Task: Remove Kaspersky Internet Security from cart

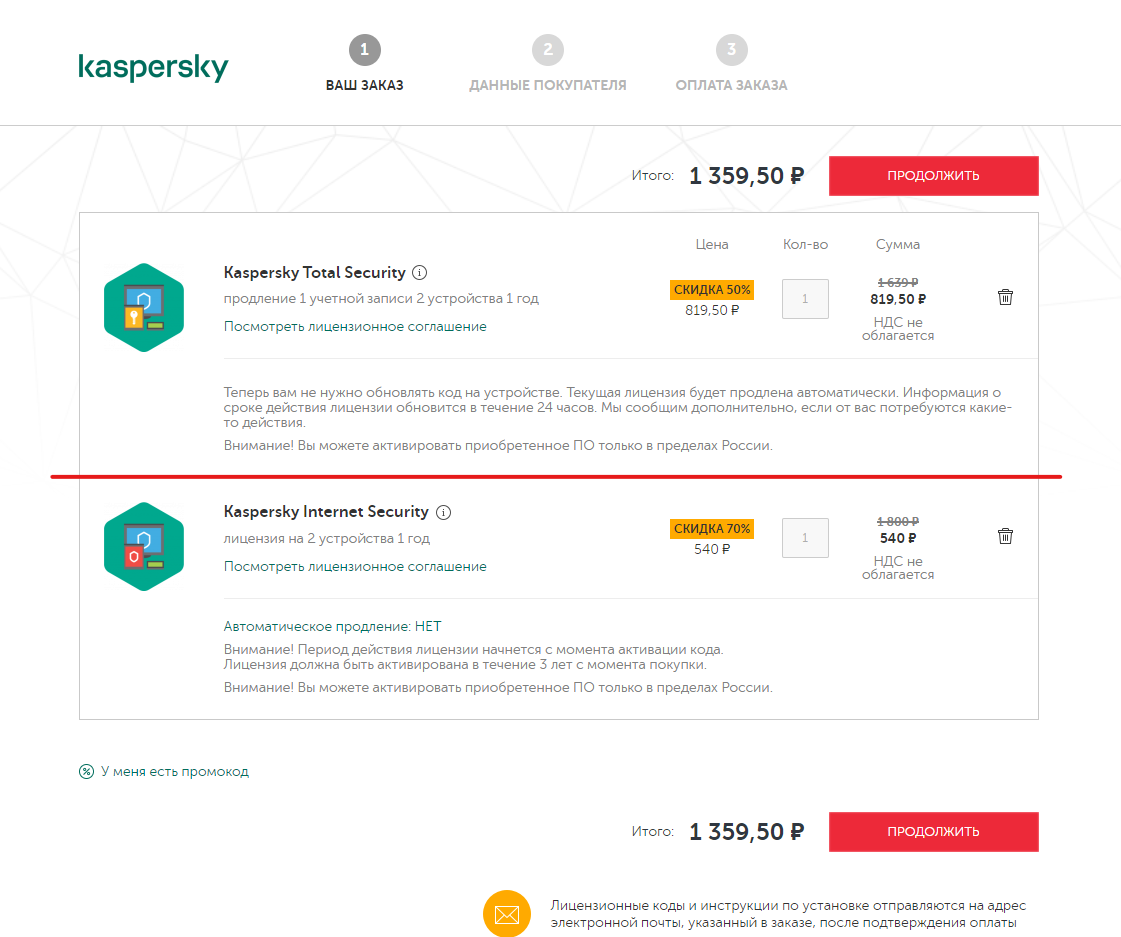Action: point(1005,536)
